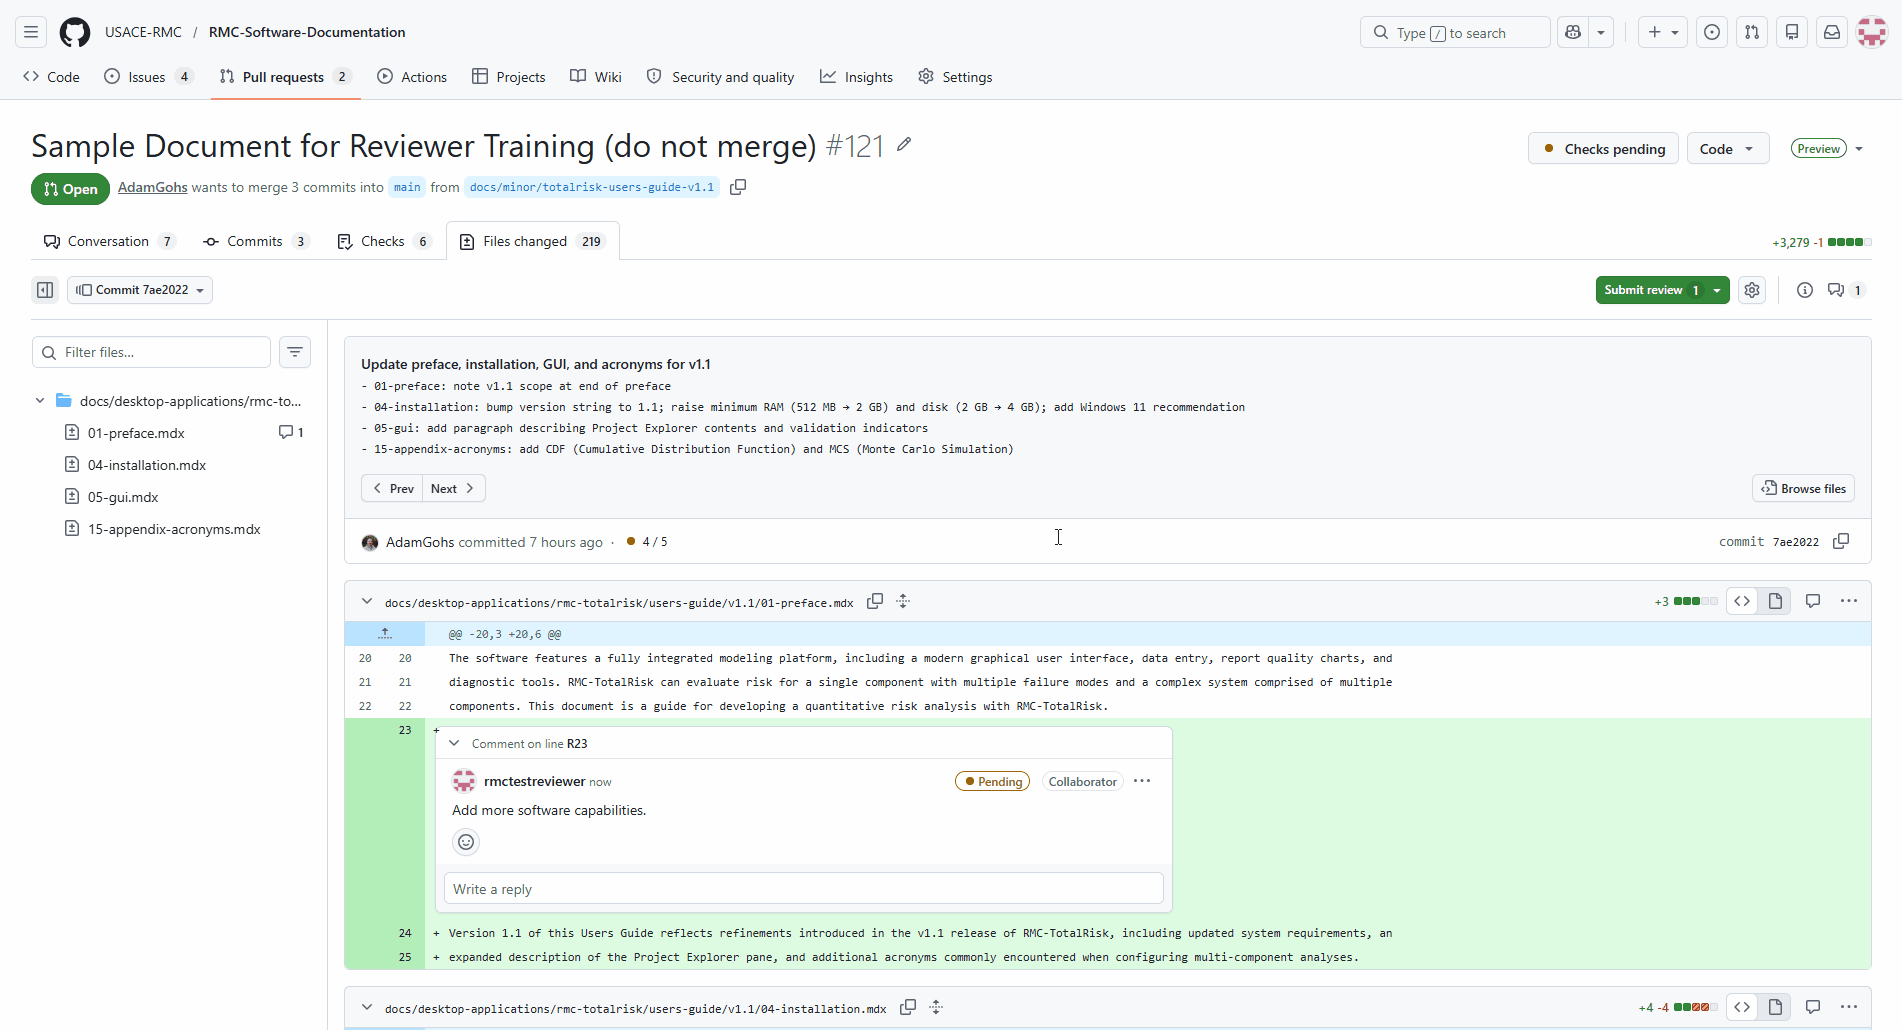Collapse the 01-preface.mdx diff

367,601
